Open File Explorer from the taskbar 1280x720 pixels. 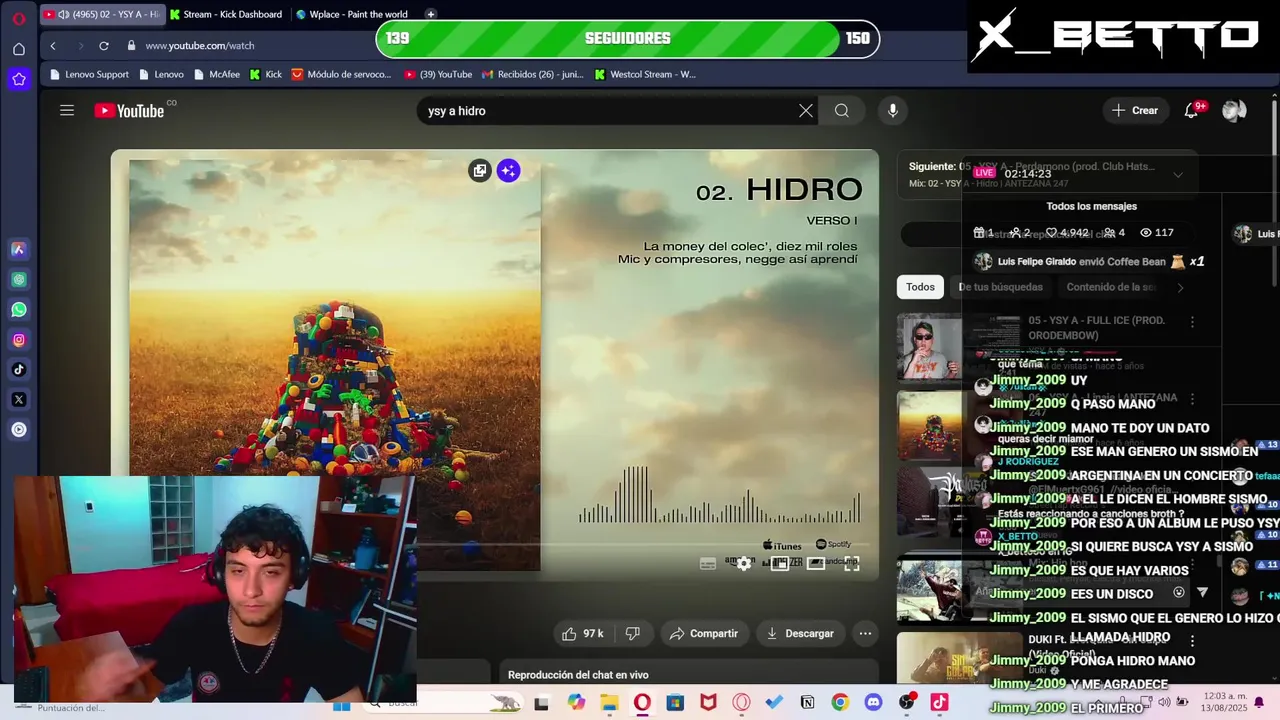(x=609, y=703)
